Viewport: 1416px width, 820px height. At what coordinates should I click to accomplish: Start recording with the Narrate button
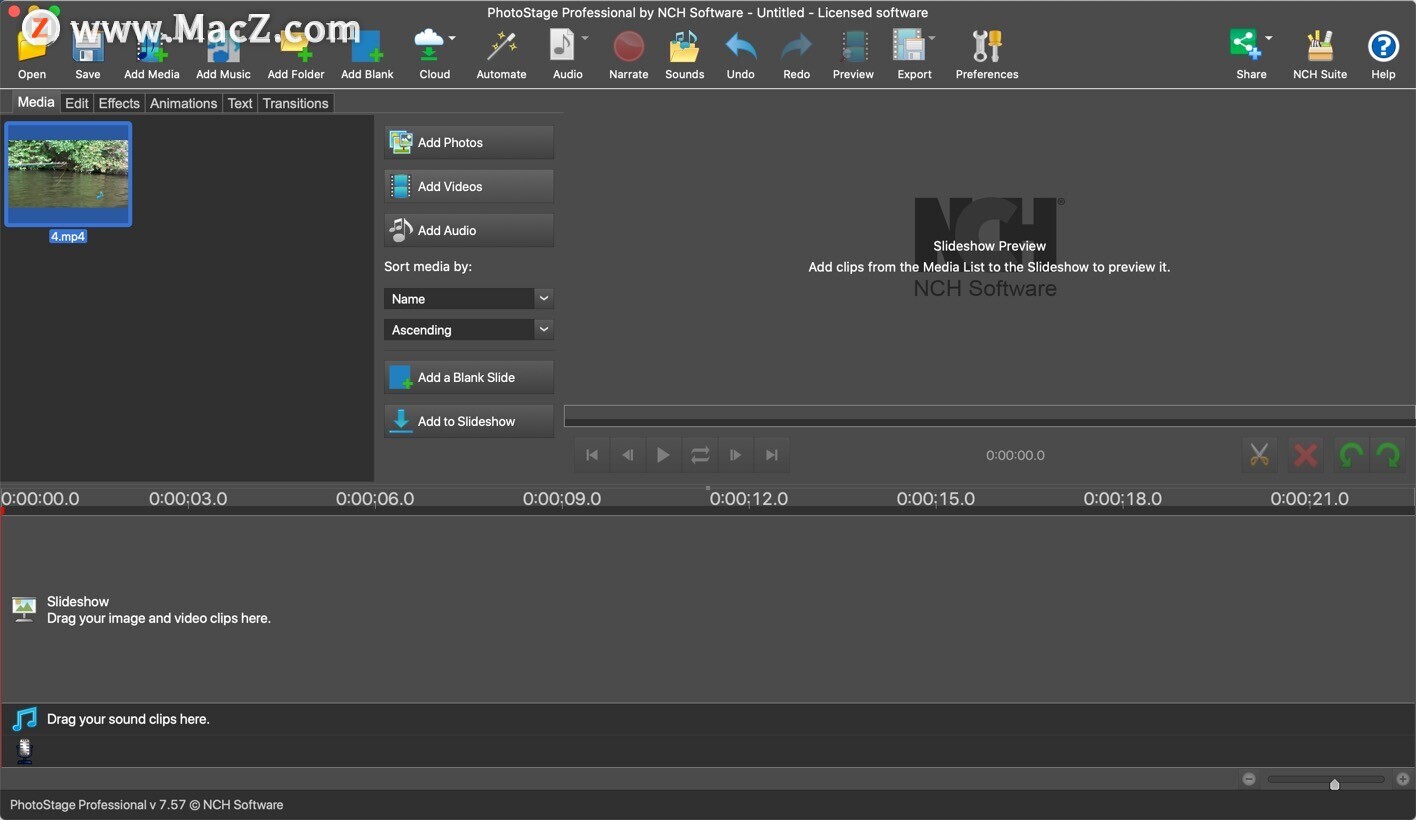tap(629, 54)
